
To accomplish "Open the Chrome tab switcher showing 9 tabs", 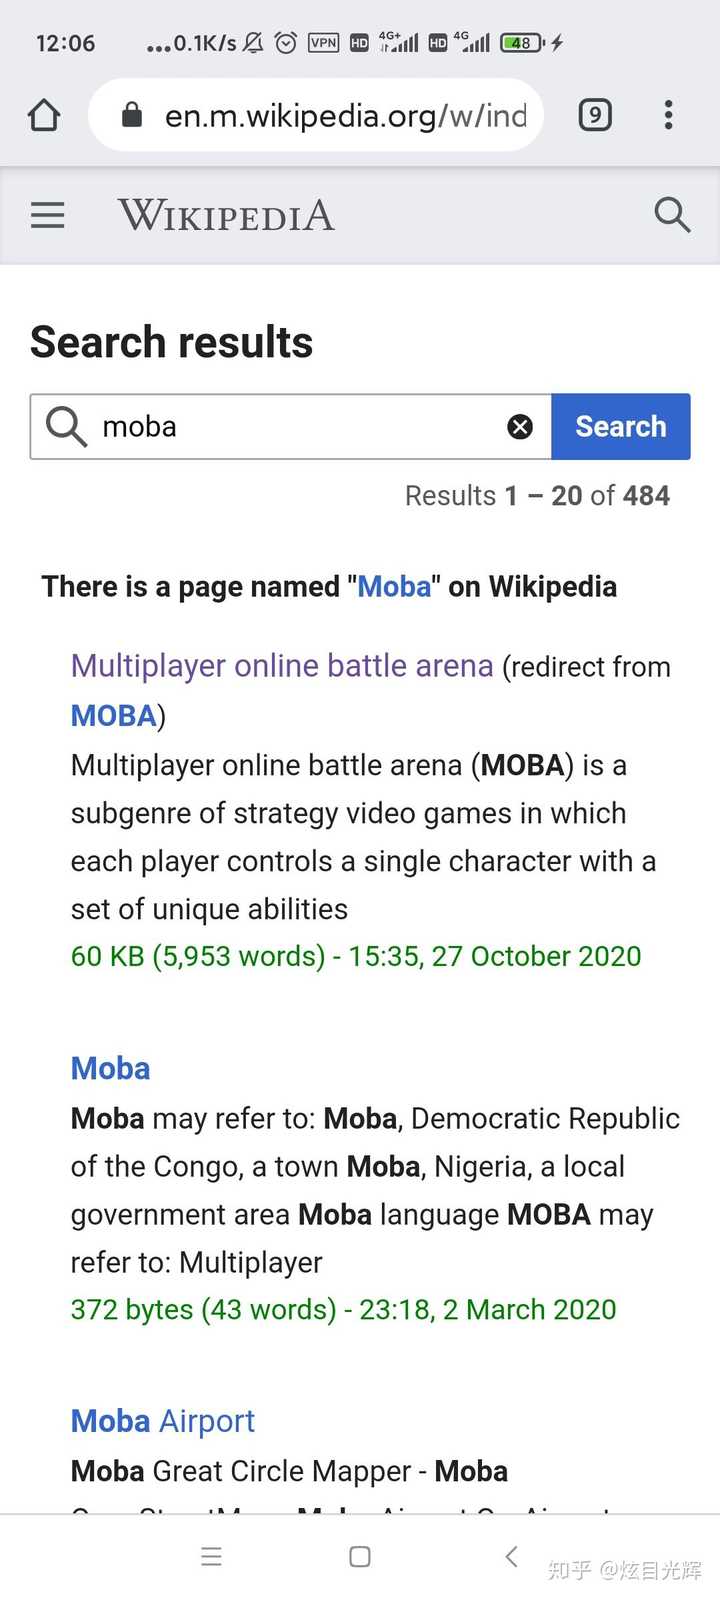I will point(594,115).
